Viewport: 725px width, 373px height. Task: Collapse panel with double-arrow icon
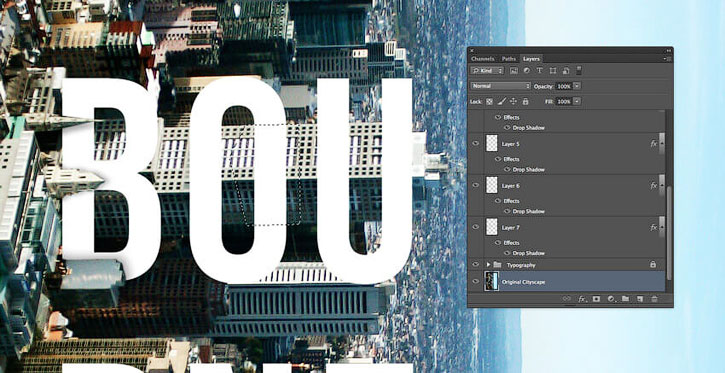[x=668, y=50]
